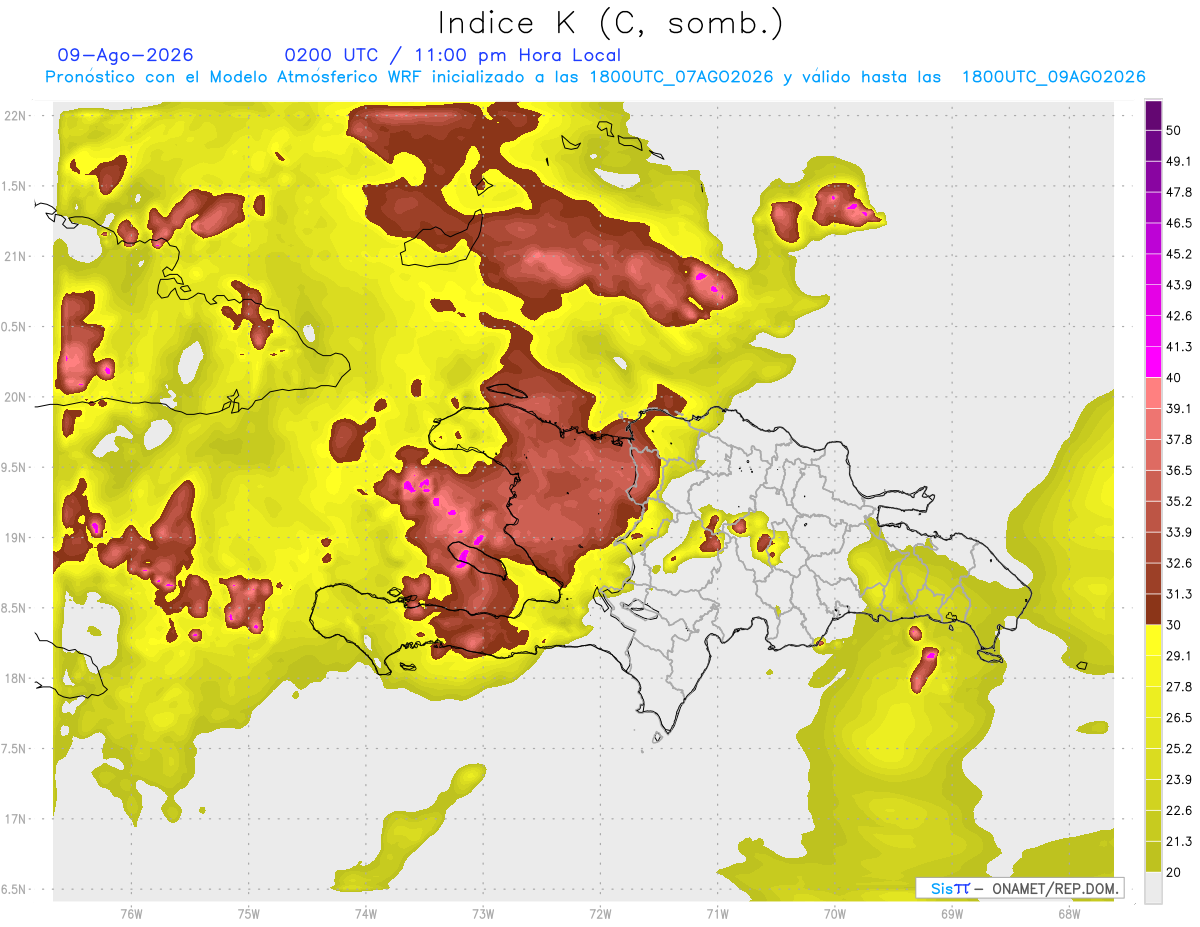This screenshot has height=927, width=1200.
Task: Click the latitude axis label "19N"
Action: click(16, 538)
